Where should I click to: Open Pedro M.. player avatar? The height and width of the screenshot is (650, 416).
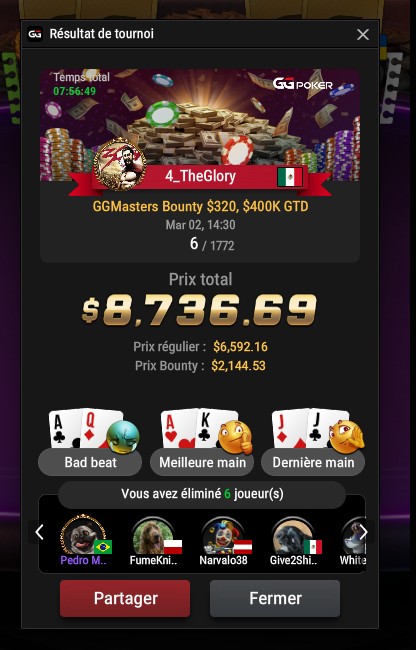tap(83, 535)
